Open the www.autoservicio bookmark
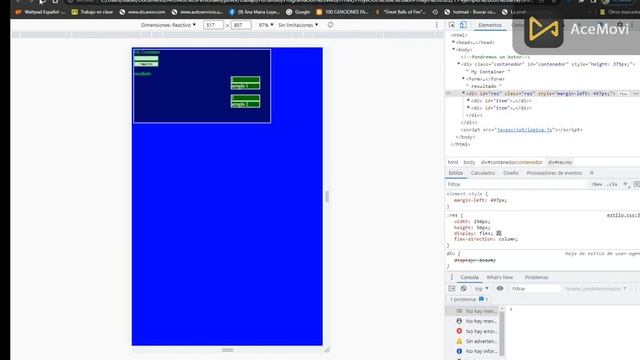This screenshot has height=360, width=640. [197, 12]
